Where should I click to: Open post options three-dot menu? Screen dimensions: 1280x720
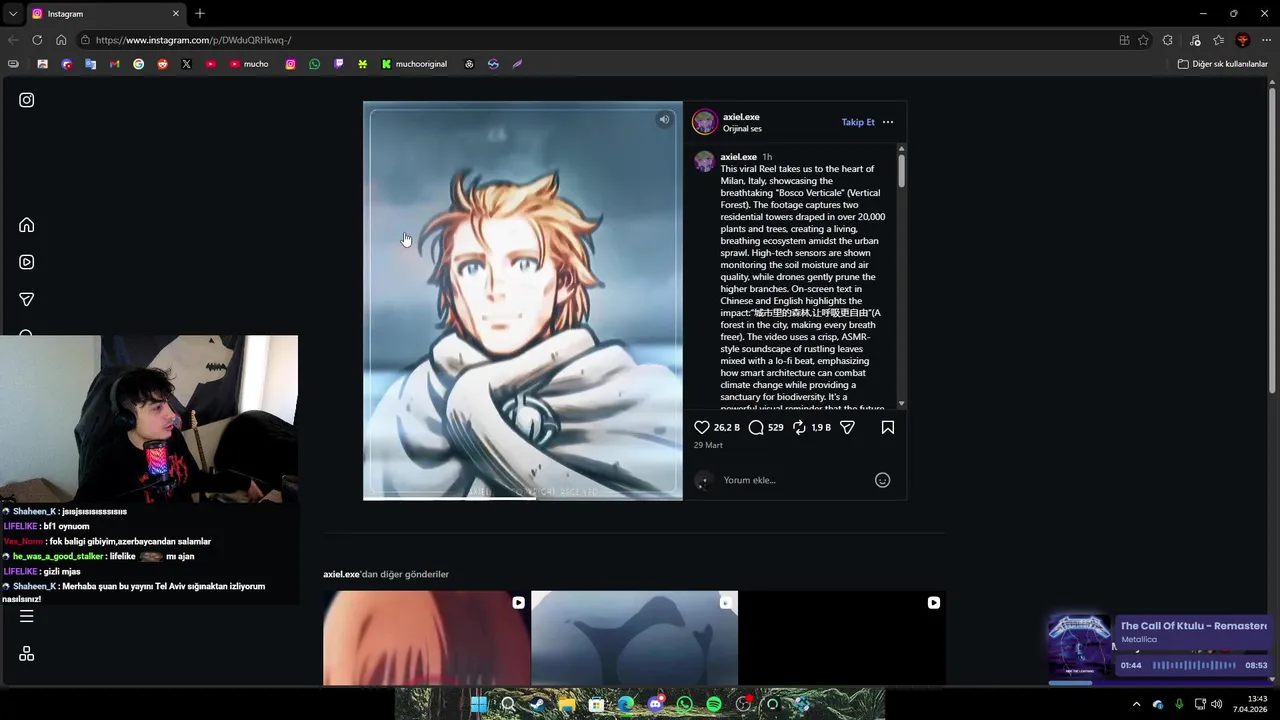[888, 122]
